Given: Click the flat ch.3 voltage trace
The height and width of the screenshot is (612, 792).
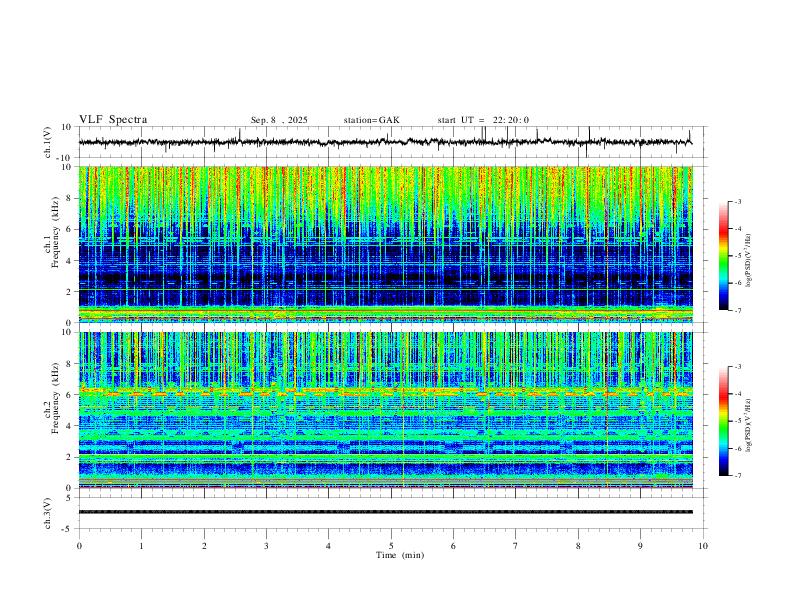Looking at the screenshot, I should [385, 512].
